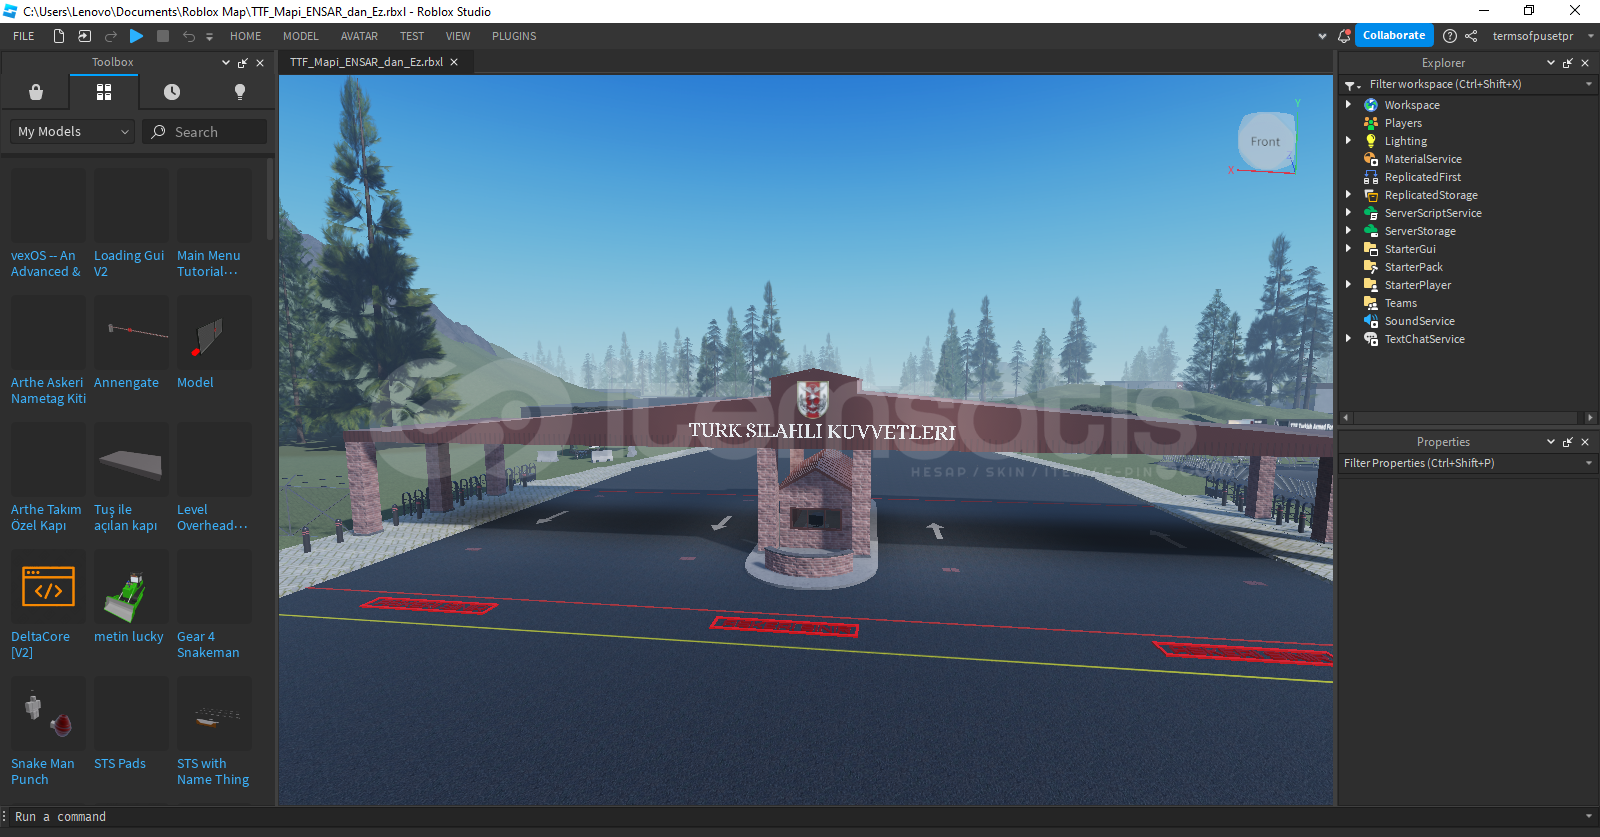Select SoundService in the Explorer tree
Screen dimensions: 1600x837
[x=1419, y=321]
